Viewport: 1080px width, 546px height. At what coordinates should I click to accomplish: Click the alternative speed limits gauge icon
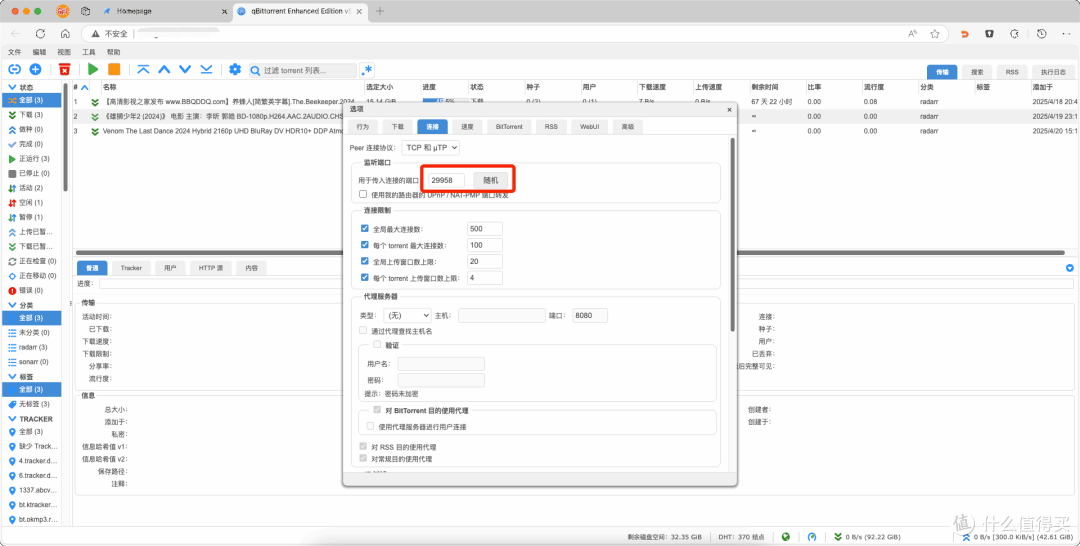tap(812, 536)
